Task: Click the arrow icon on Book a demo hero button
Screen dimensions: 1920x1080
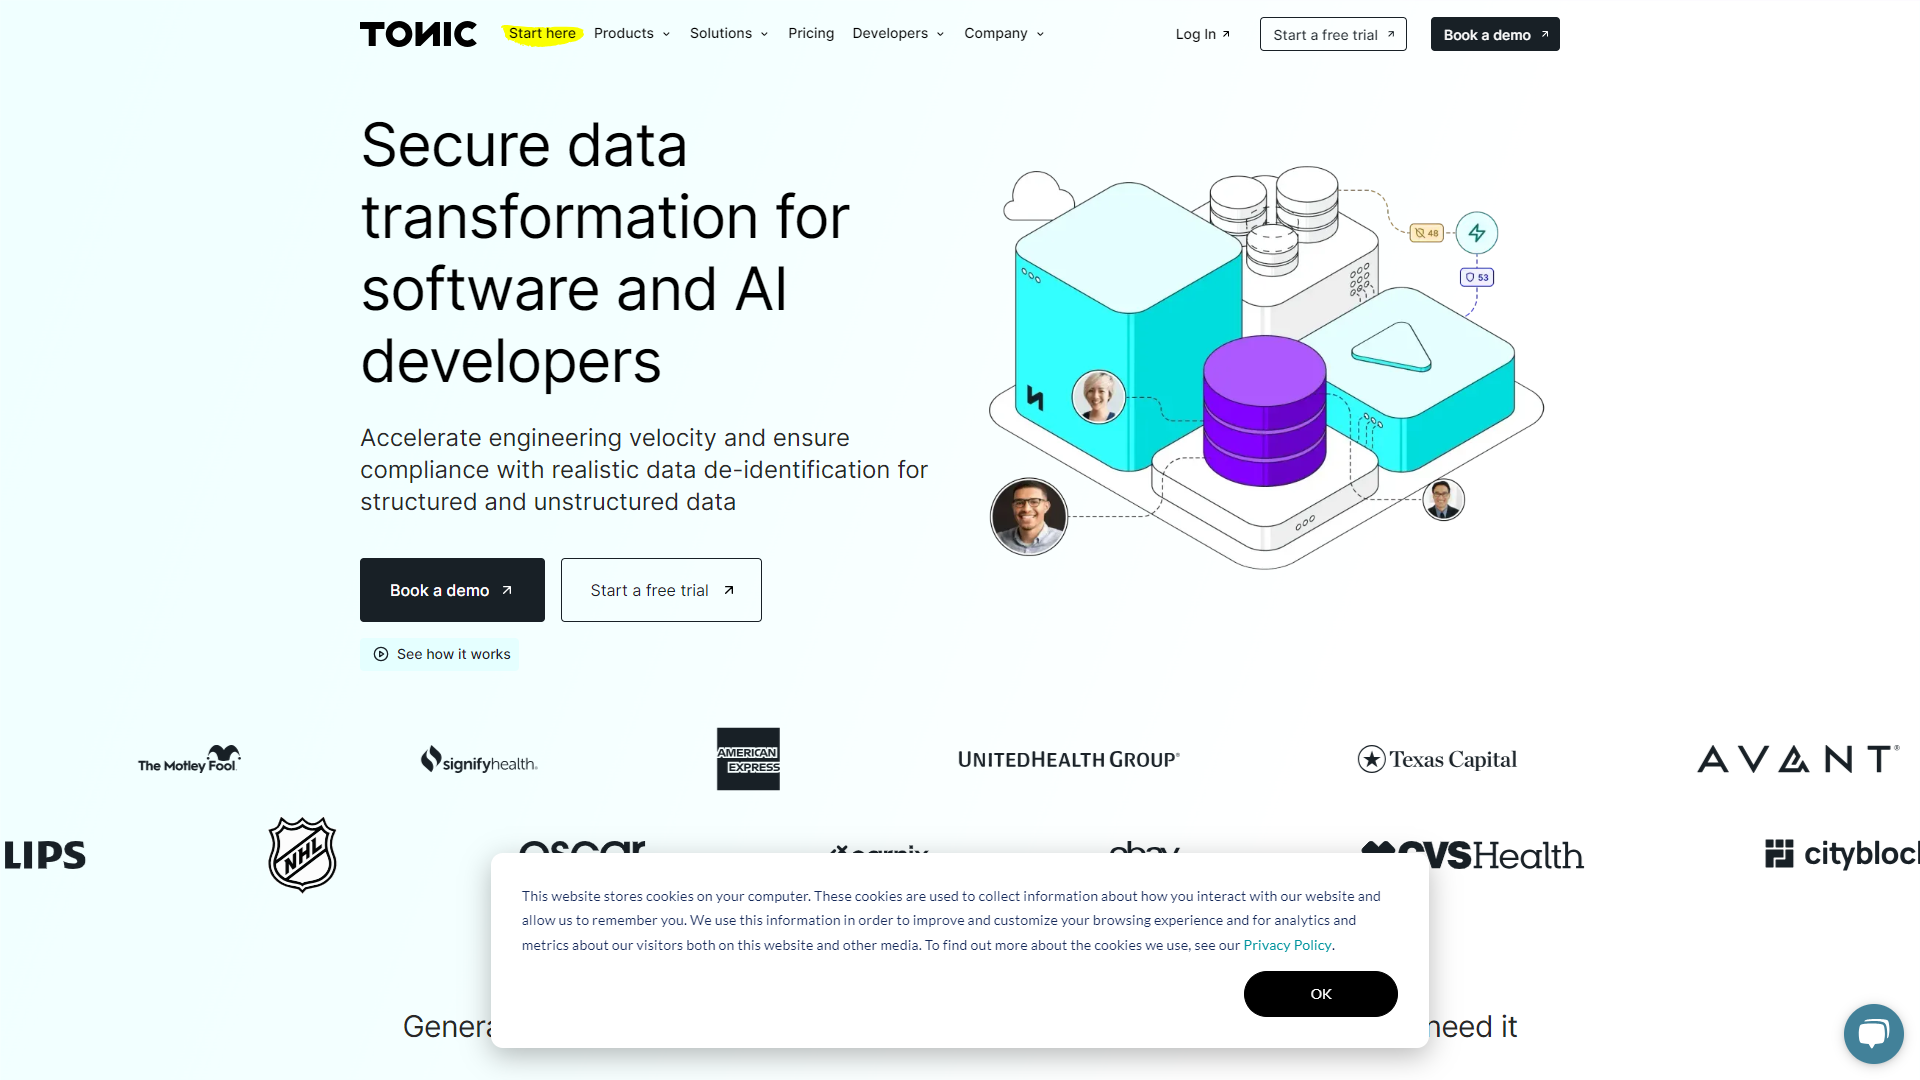Action: (508, 589)
